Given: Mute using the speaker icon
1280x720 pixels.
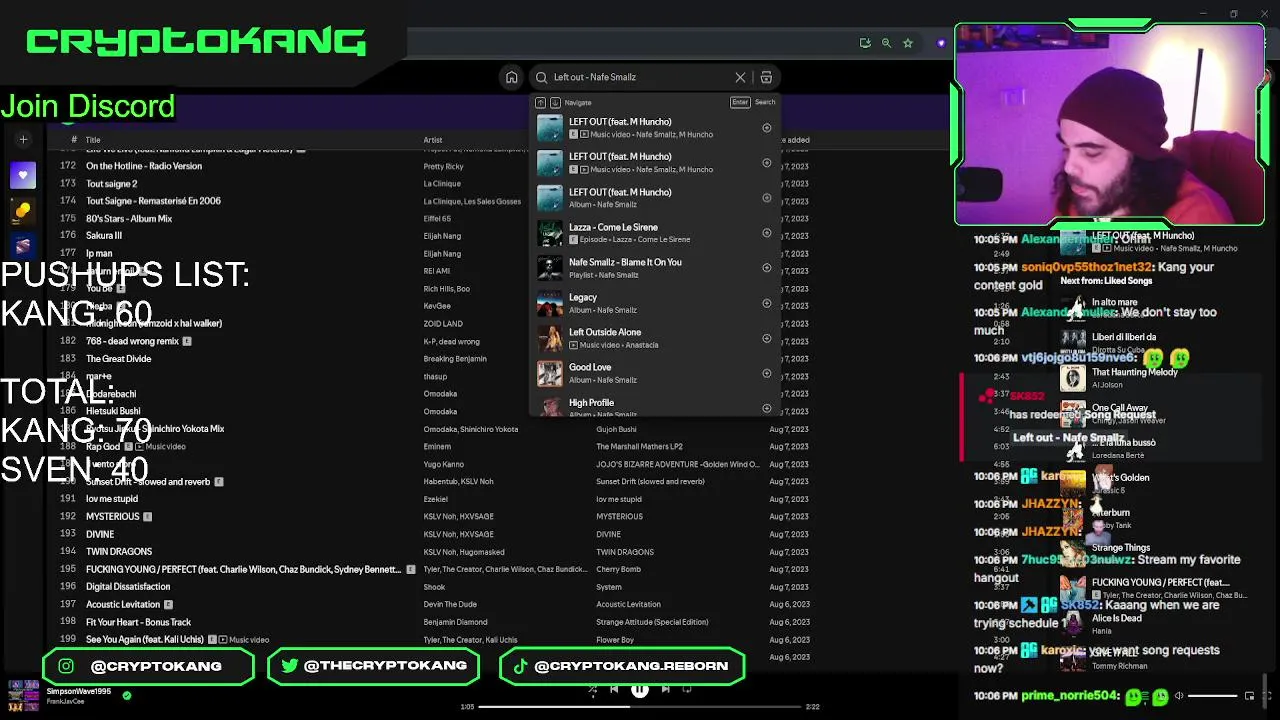Looking at the screenshot, I should [1178, 696].
